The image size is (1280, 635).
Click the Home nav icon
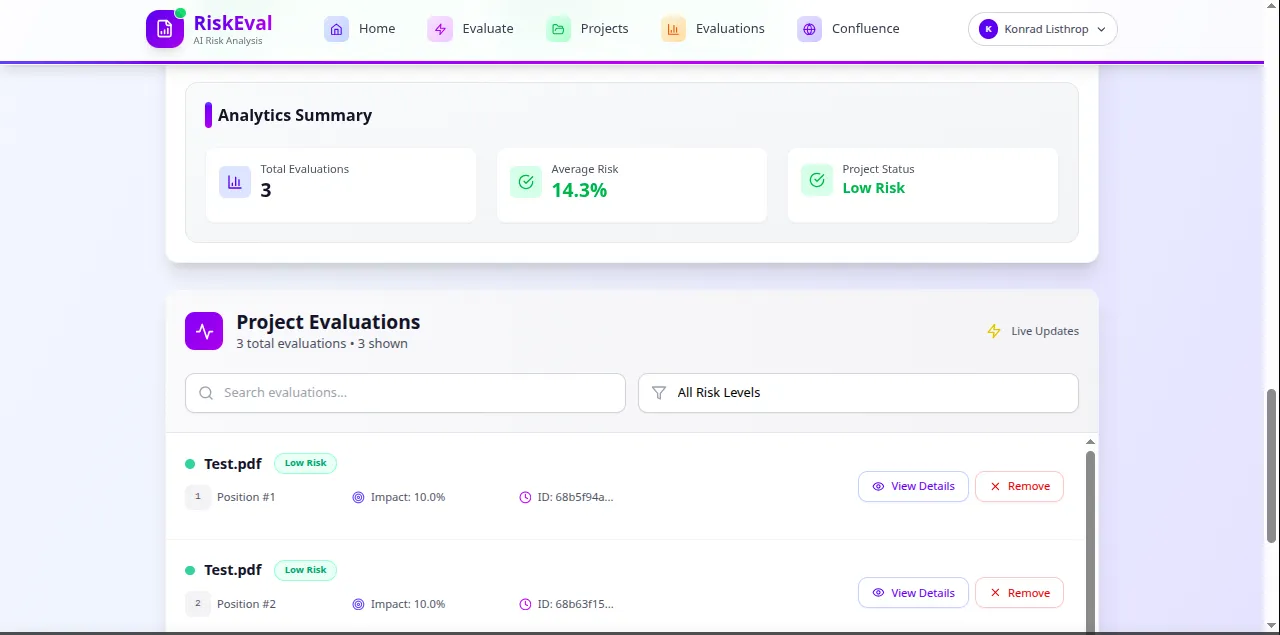[336, 29]
